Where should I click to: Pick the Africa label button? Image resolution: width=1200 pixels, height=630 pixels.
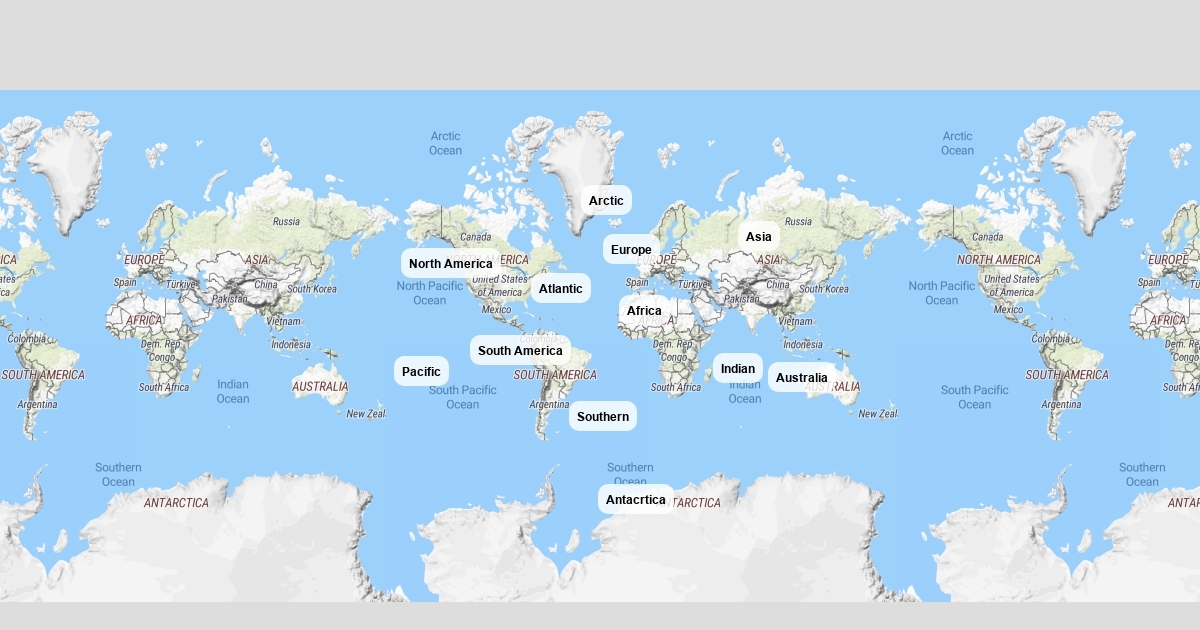click(644, 310)
